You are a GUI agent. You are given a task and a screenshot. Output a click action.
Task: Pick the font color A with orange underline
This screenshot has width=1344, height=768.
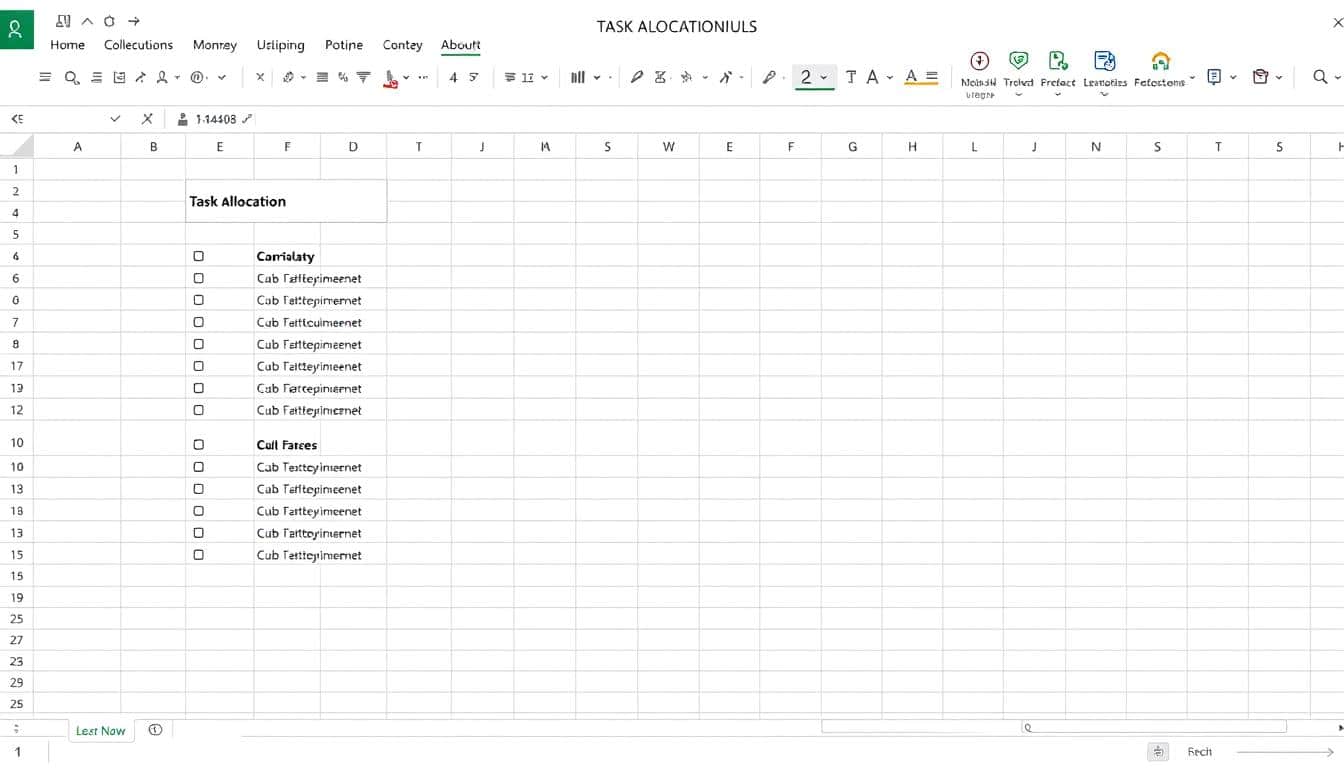click(911, 77)
